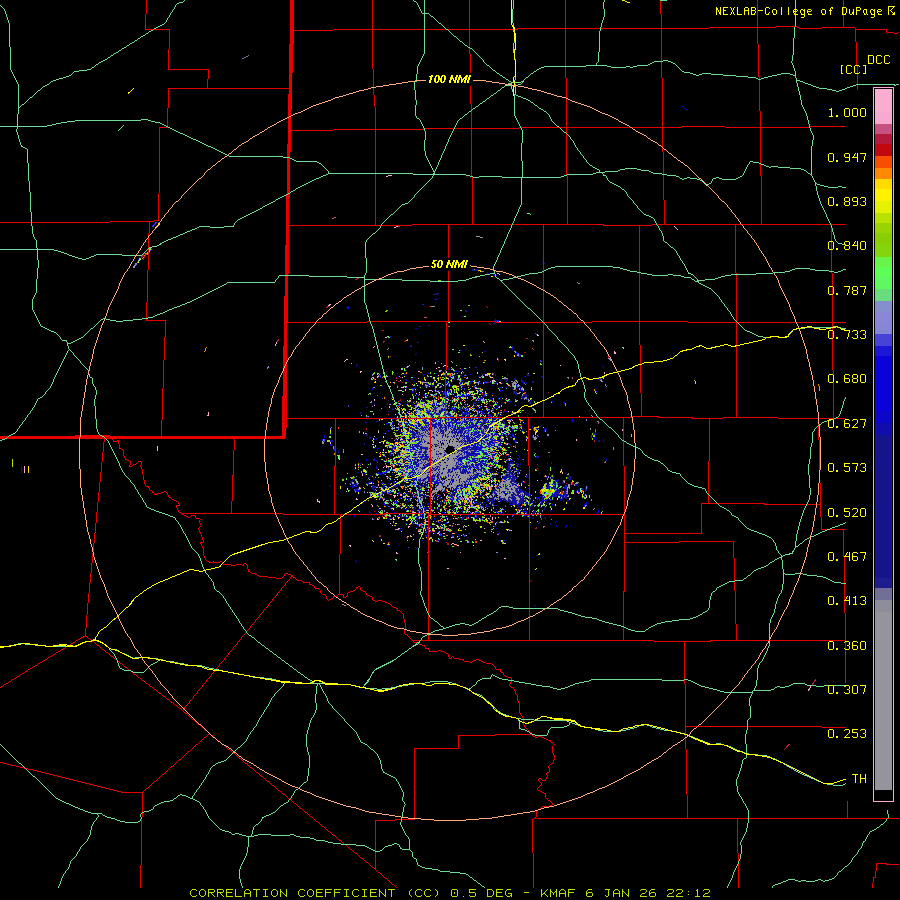Click the CORRELATION COEFFICIENT caption words

292,893
